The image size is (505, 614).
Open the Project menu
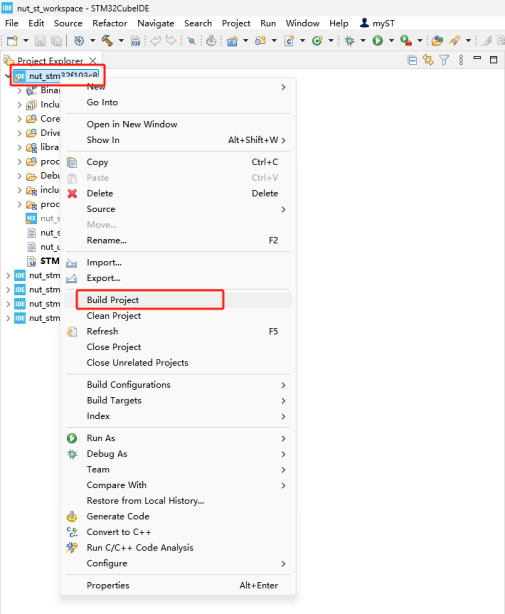(236, 23)
